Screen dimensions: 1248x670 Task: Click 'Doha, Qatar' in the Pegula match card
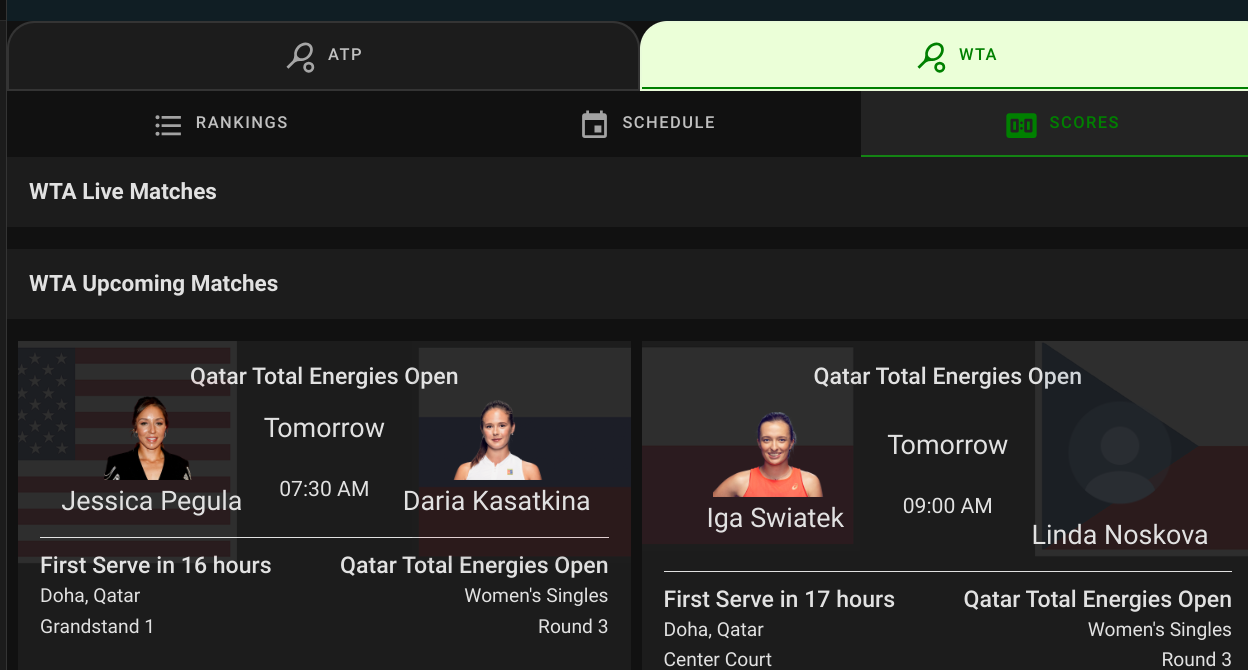pyautogui.click(x=90, y=596)
